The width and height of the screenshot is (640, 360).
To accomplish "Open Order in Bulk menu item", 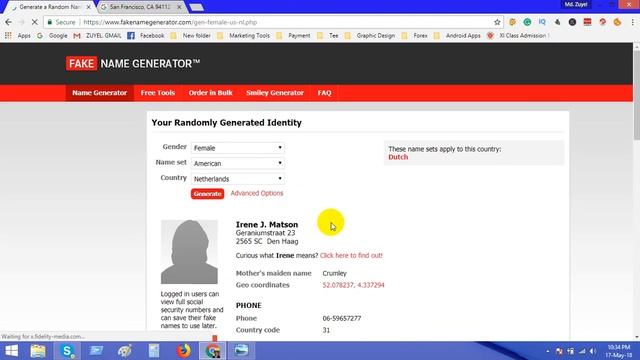I will pyautogui.click(x=210, y=93).
